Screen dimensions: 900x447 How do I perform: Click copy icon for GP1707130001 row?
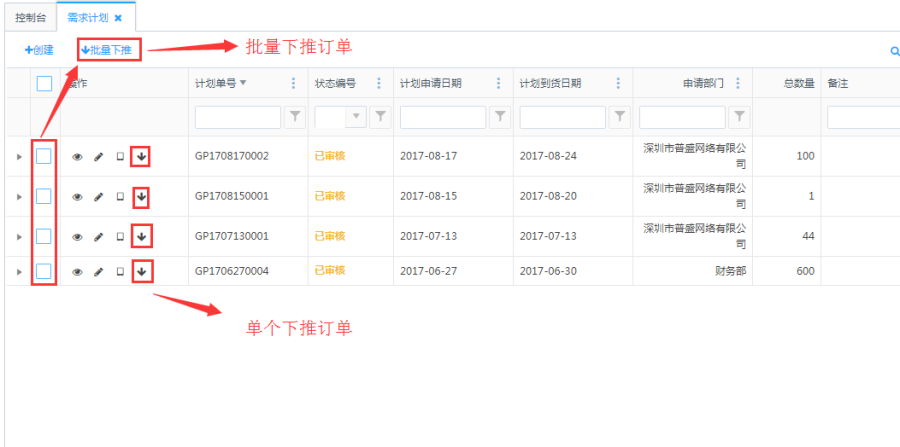[x=120, y=237]
